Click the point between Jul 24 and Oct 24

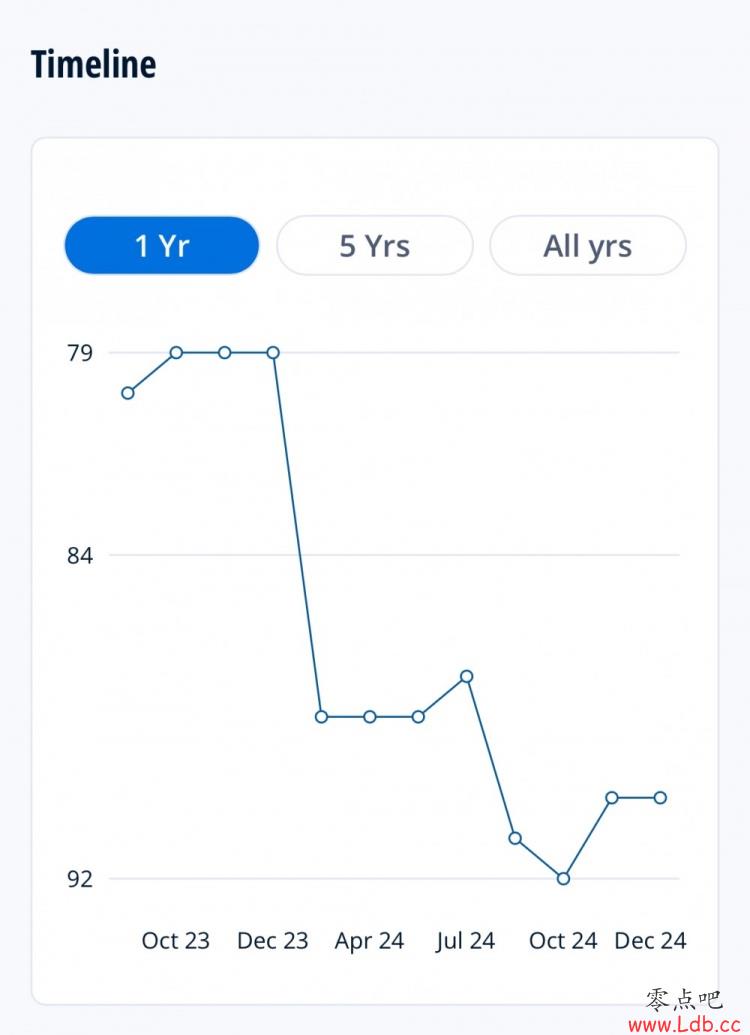pyautogui.click(x=515, y=838)
